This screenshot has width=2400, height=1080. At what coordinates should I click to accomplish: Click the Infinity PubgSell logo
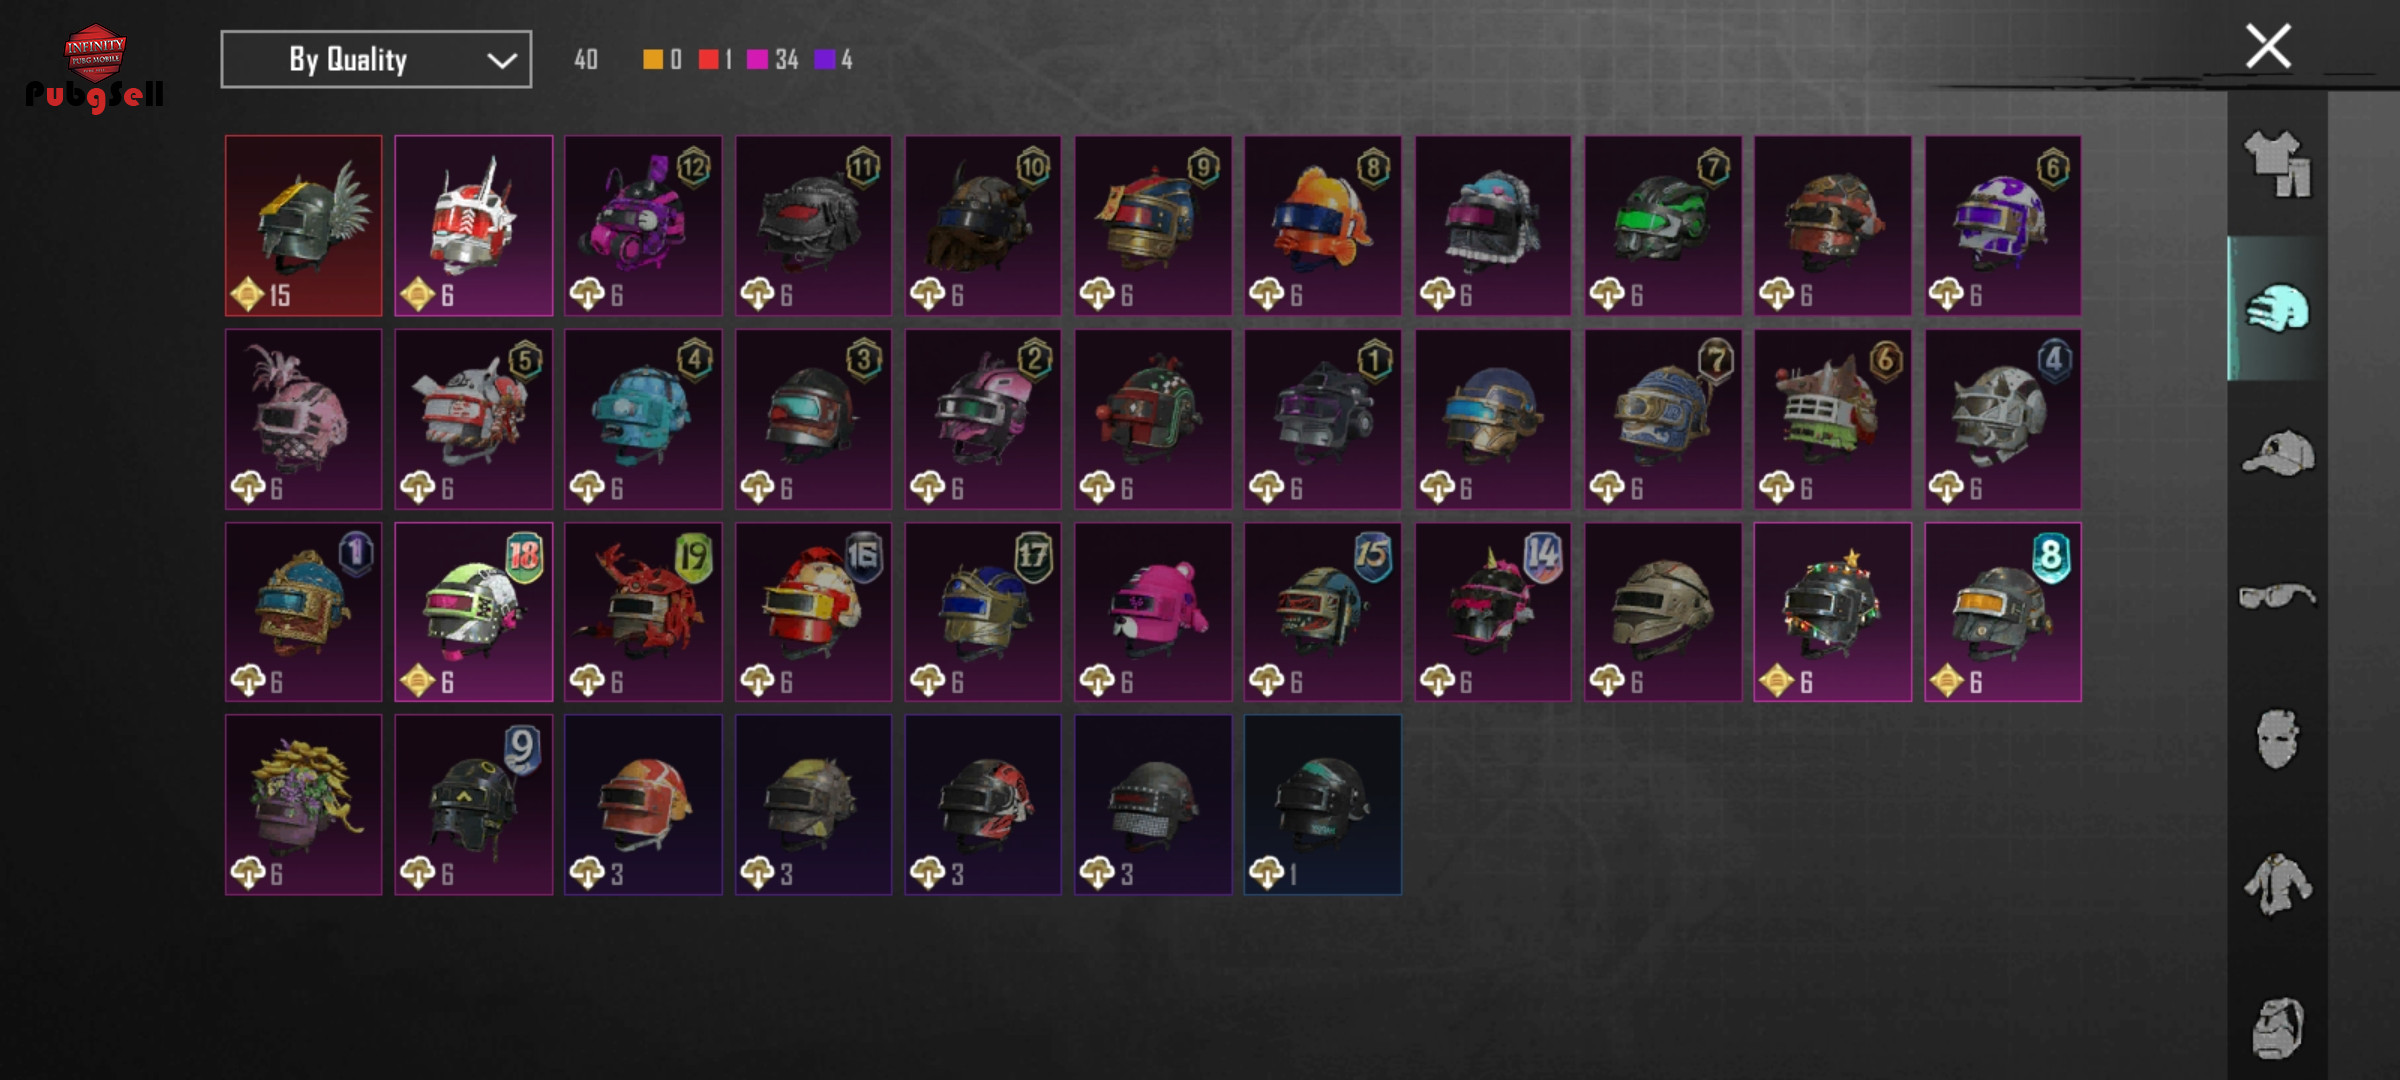tap(95, 68)
